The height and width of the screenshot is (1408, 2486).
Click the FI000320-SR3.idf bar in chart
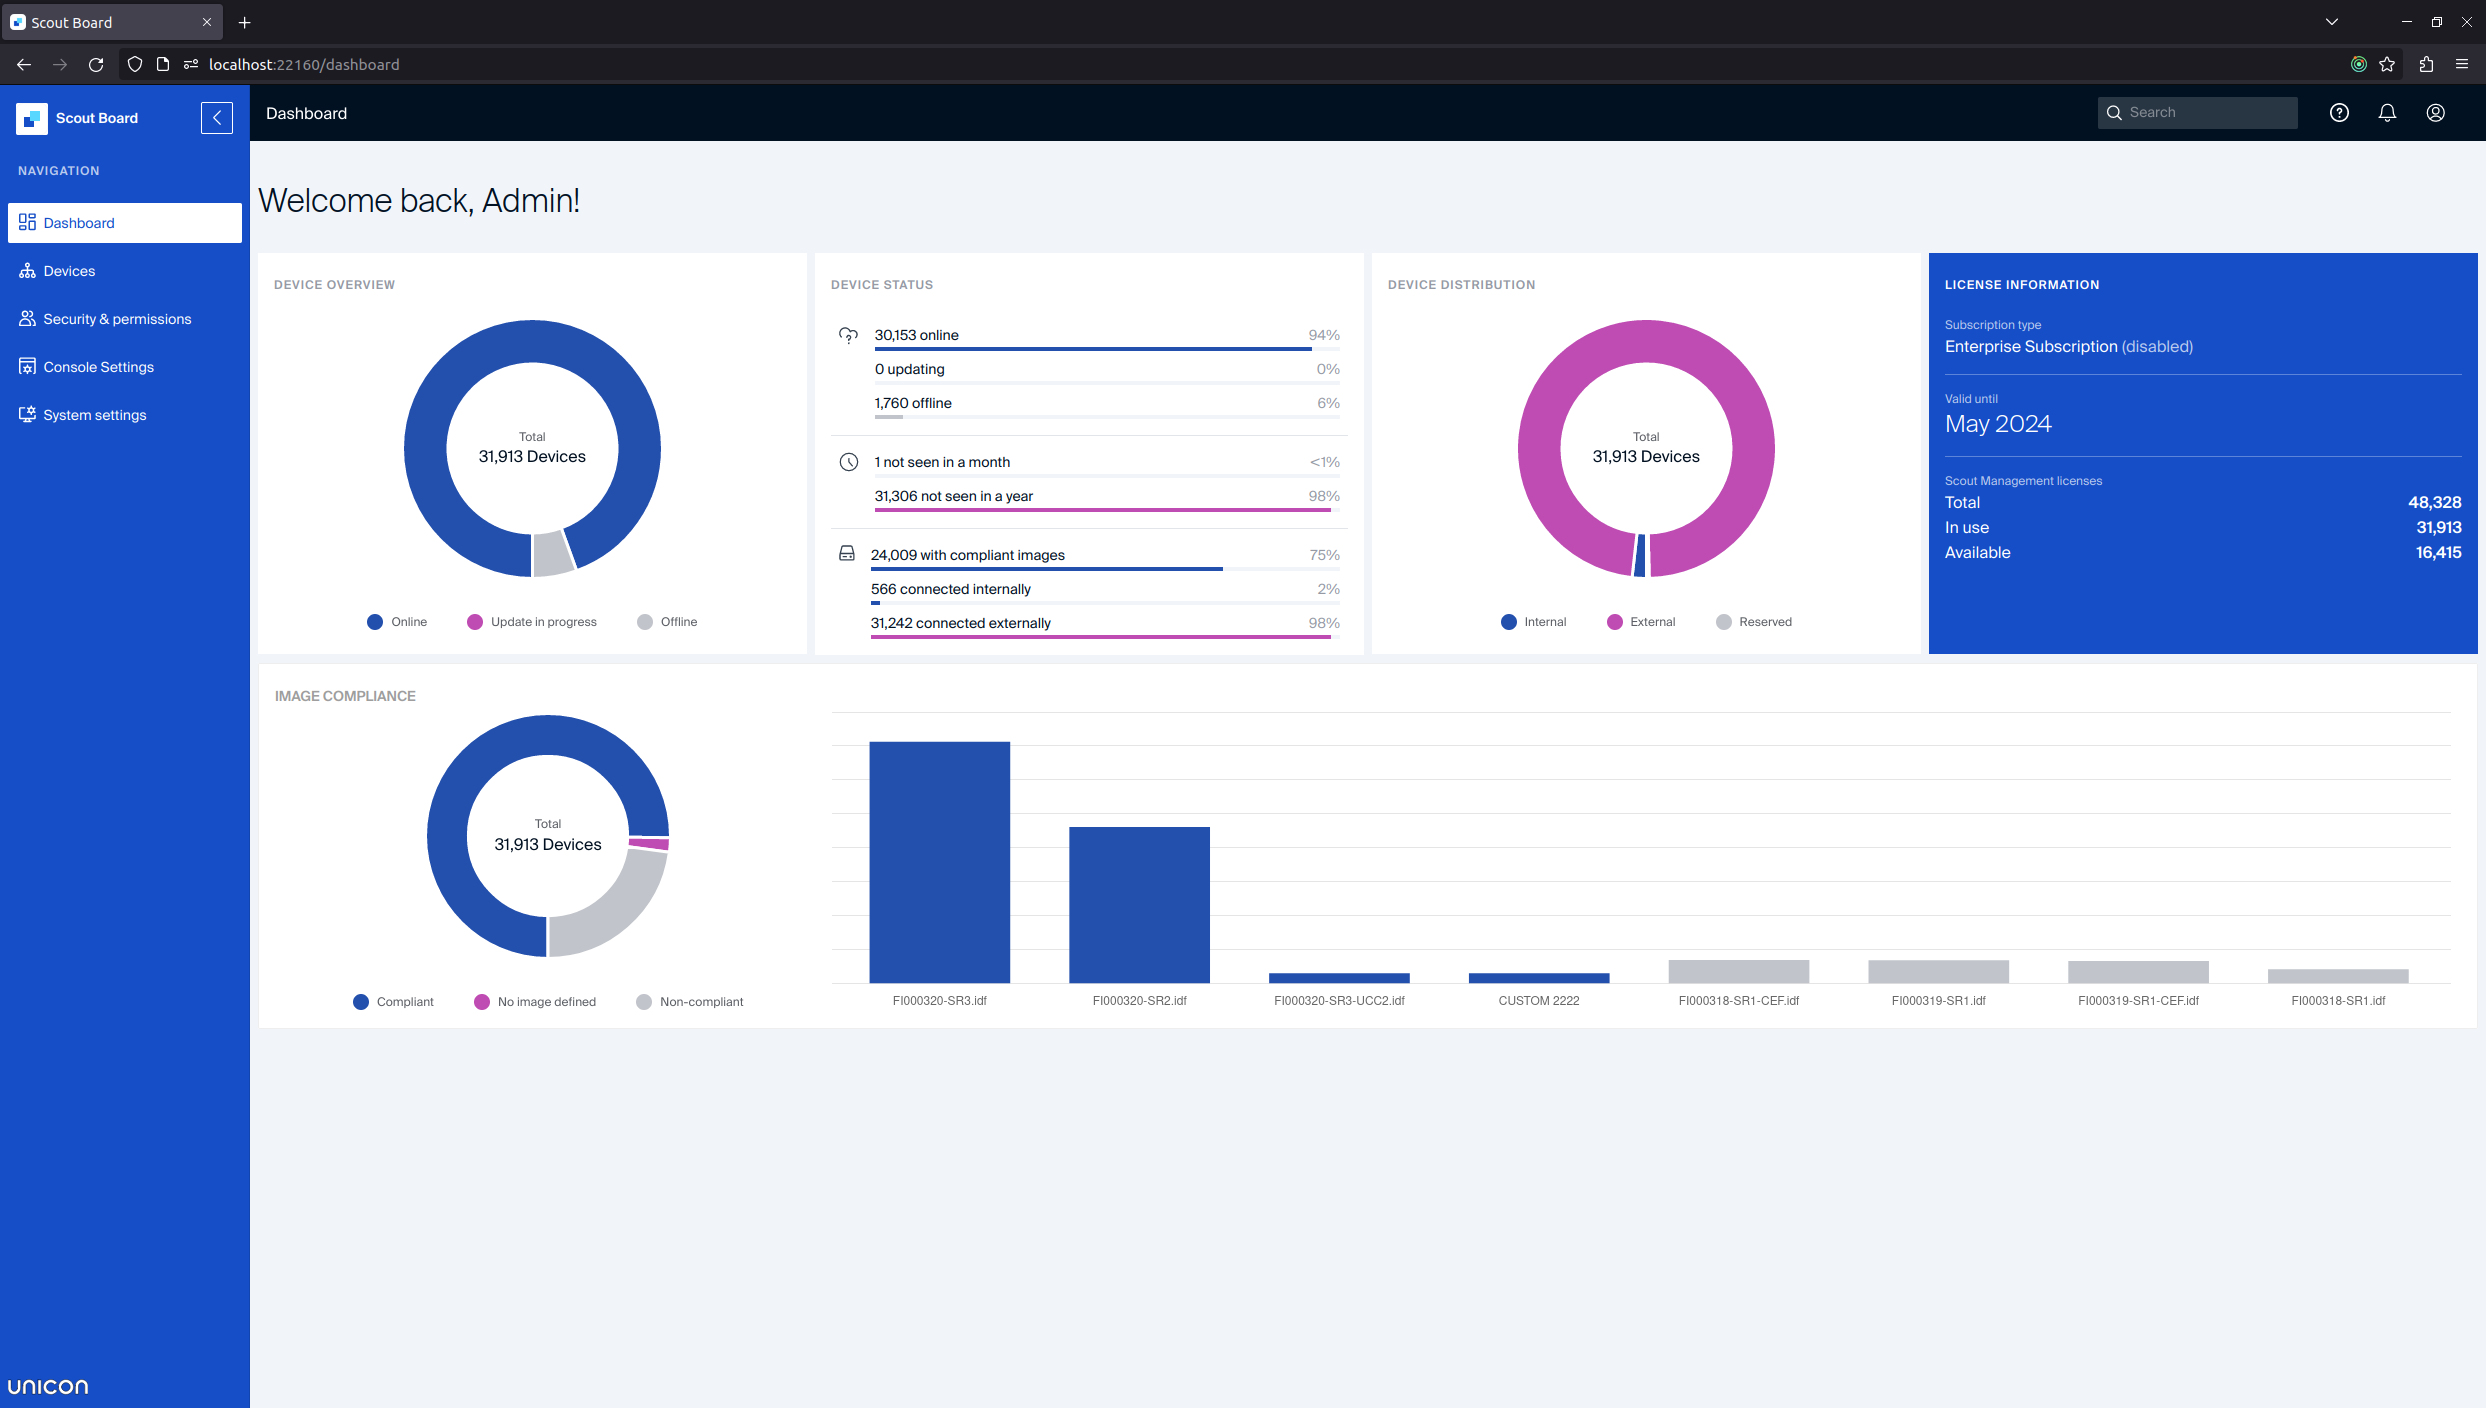click(939, 862)
